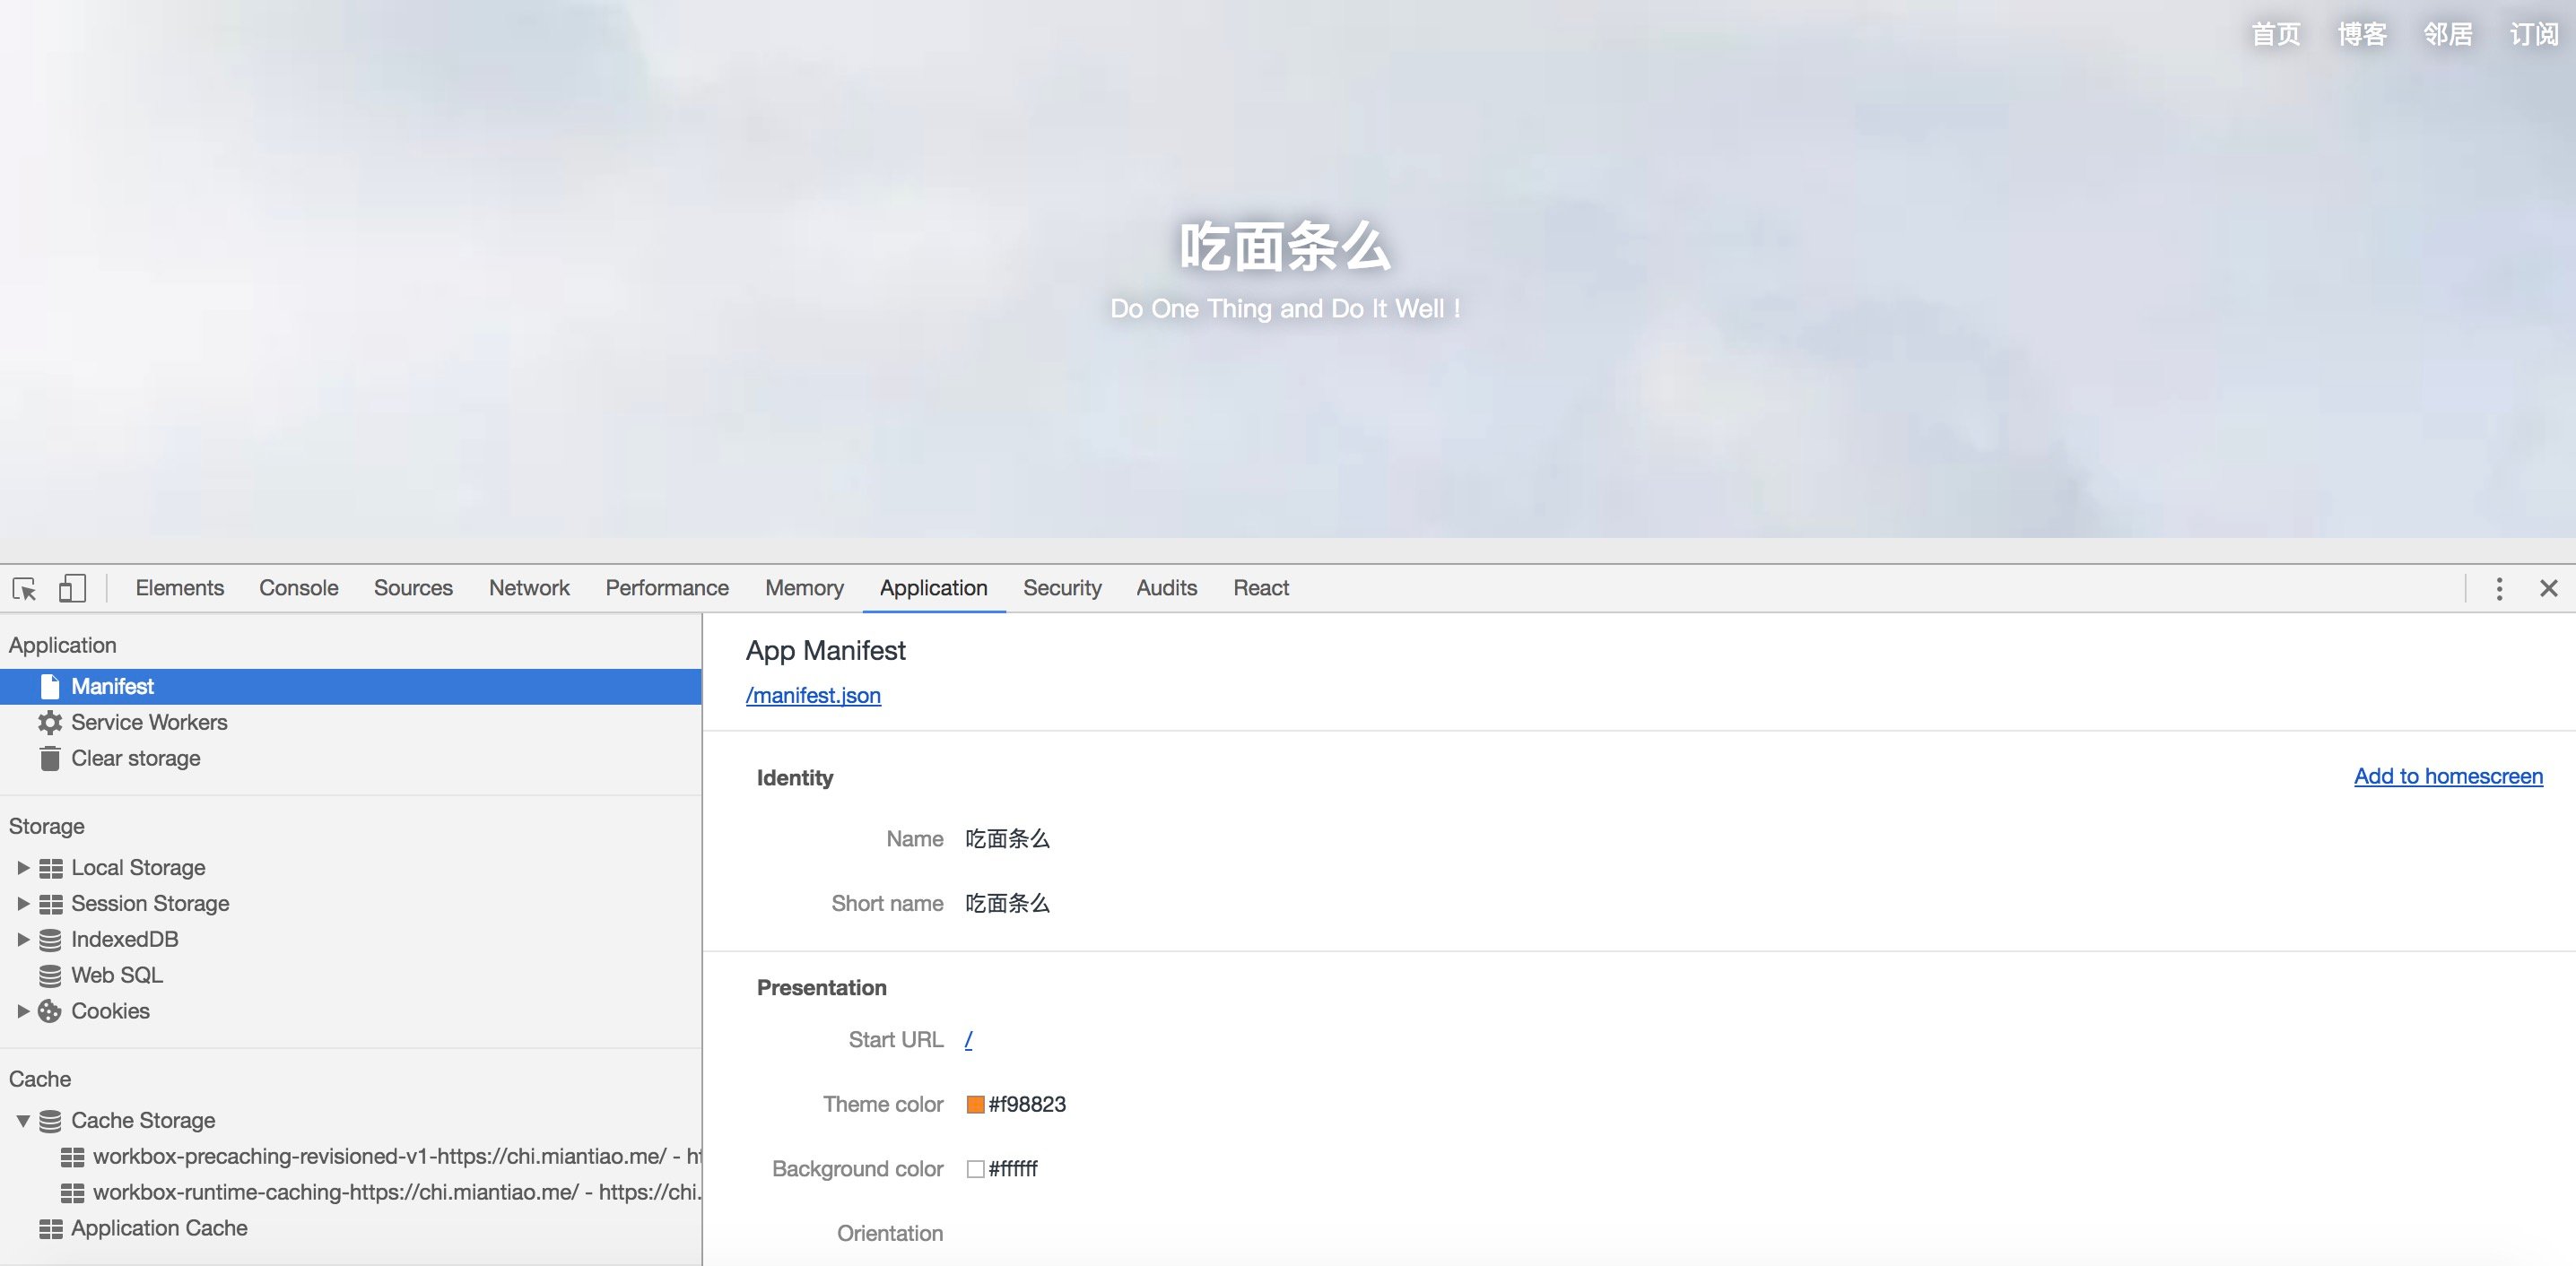Click Add to homescreen link
The height and width of the screenshot is (1266, 2576).
(2447, 776)
